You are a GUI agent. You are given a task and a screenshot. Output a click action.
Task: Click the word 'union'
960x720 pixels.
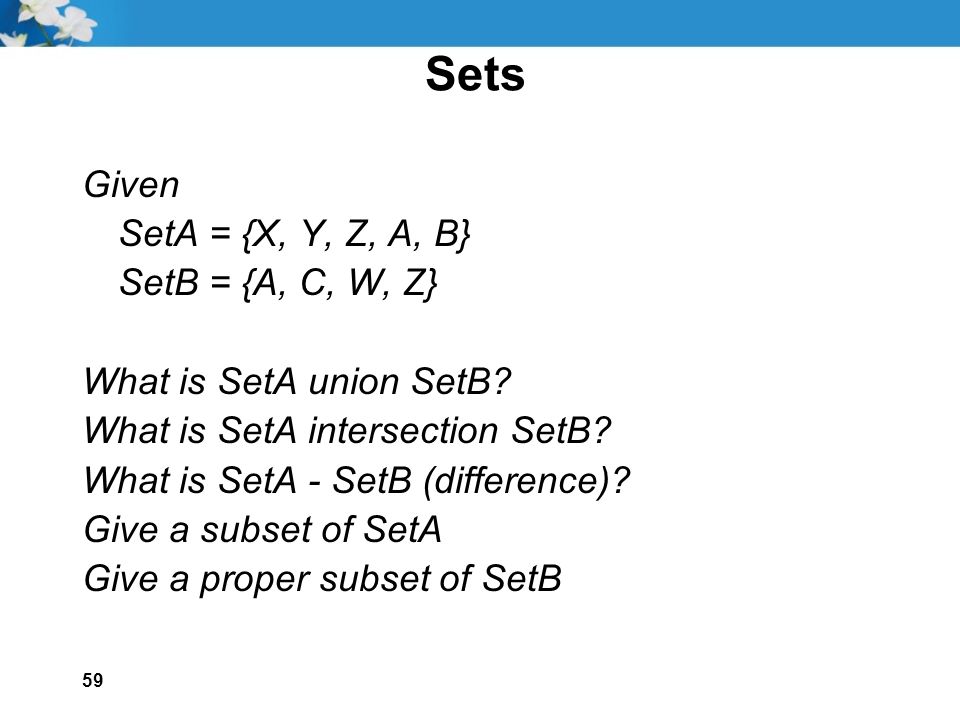(x=354, y=381)
